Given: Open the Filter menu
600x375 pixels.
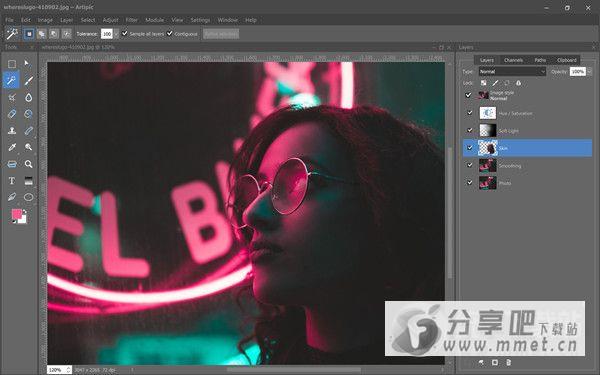Looking at the screenshot, I should 132,20.
